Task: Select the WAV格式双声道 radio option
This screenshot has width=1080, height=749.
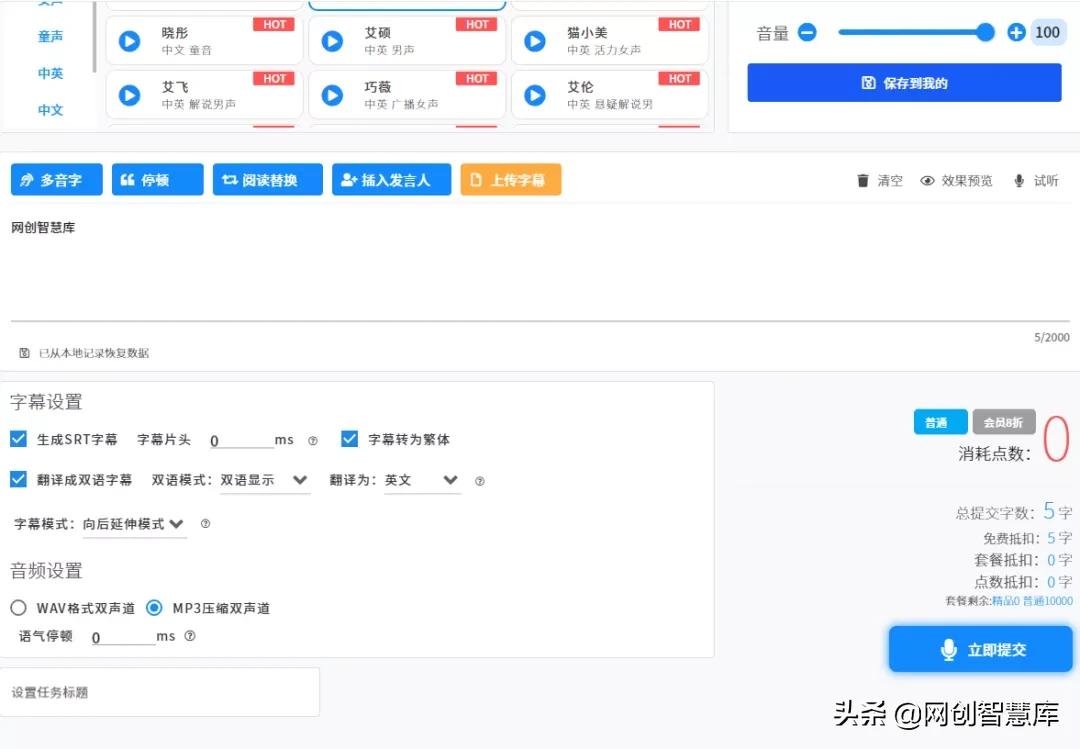Action: tap(17, 607)
